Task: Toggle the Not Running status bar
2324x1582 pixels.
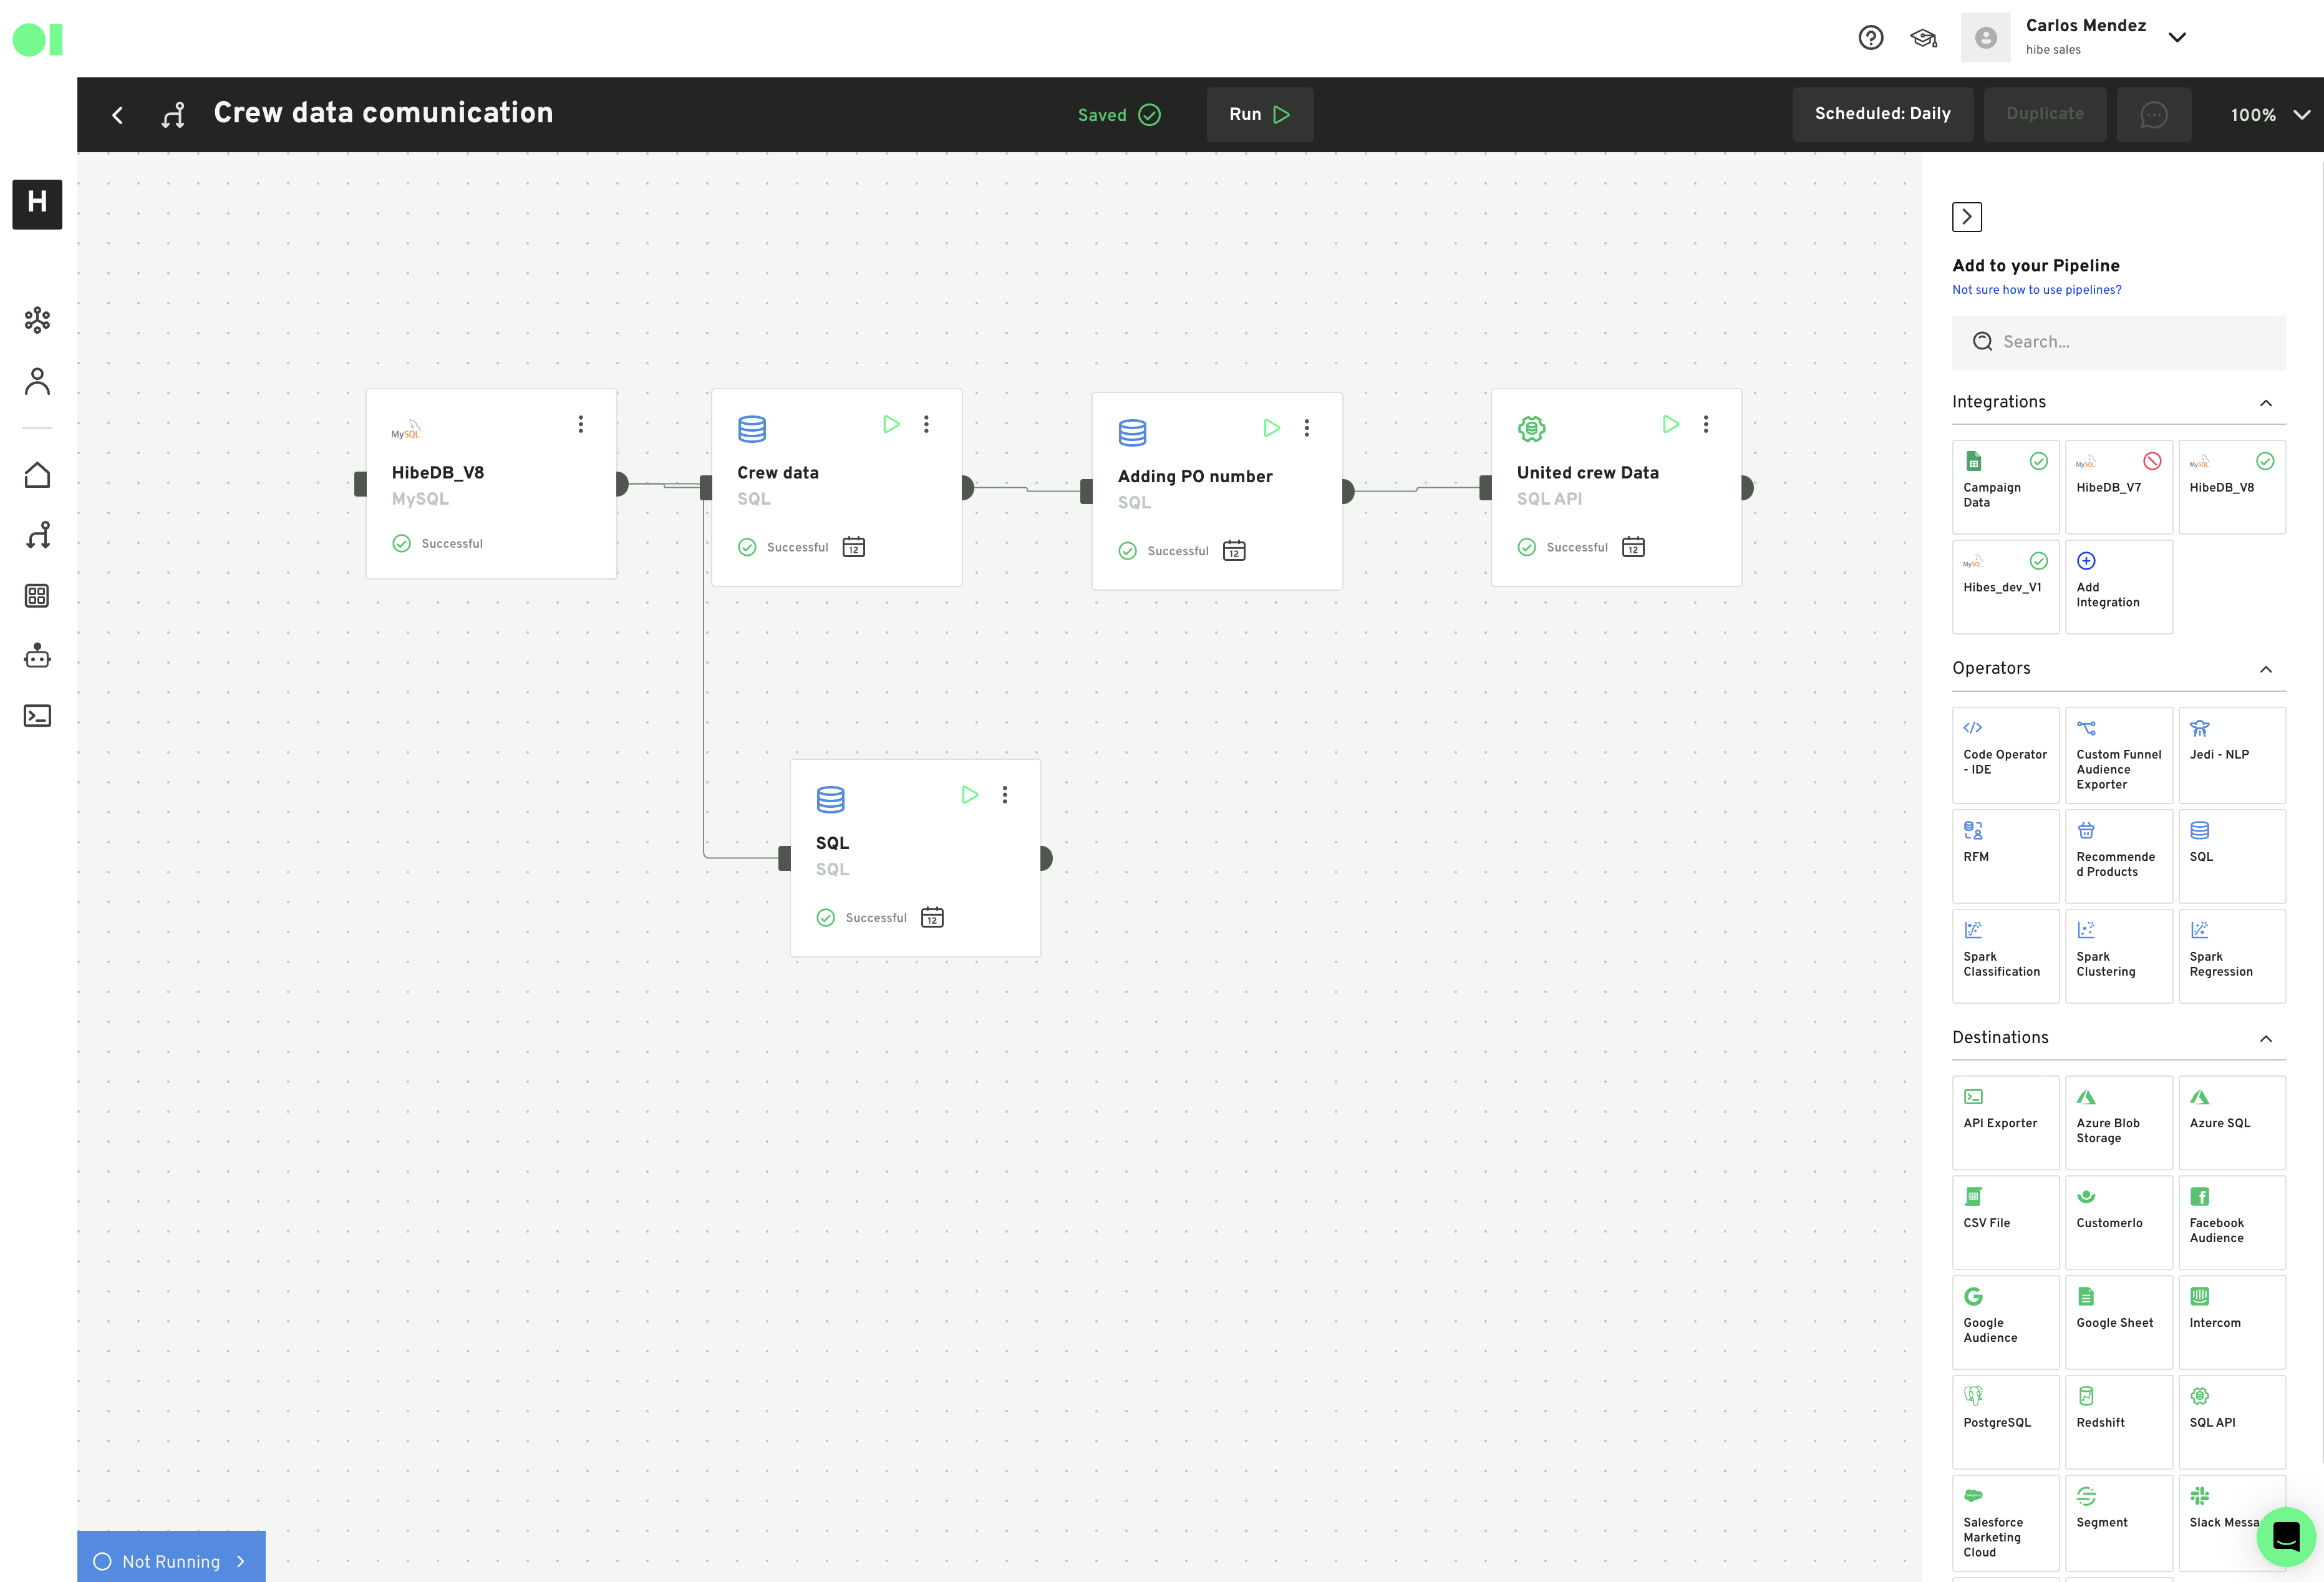Action: point(171,1560)
